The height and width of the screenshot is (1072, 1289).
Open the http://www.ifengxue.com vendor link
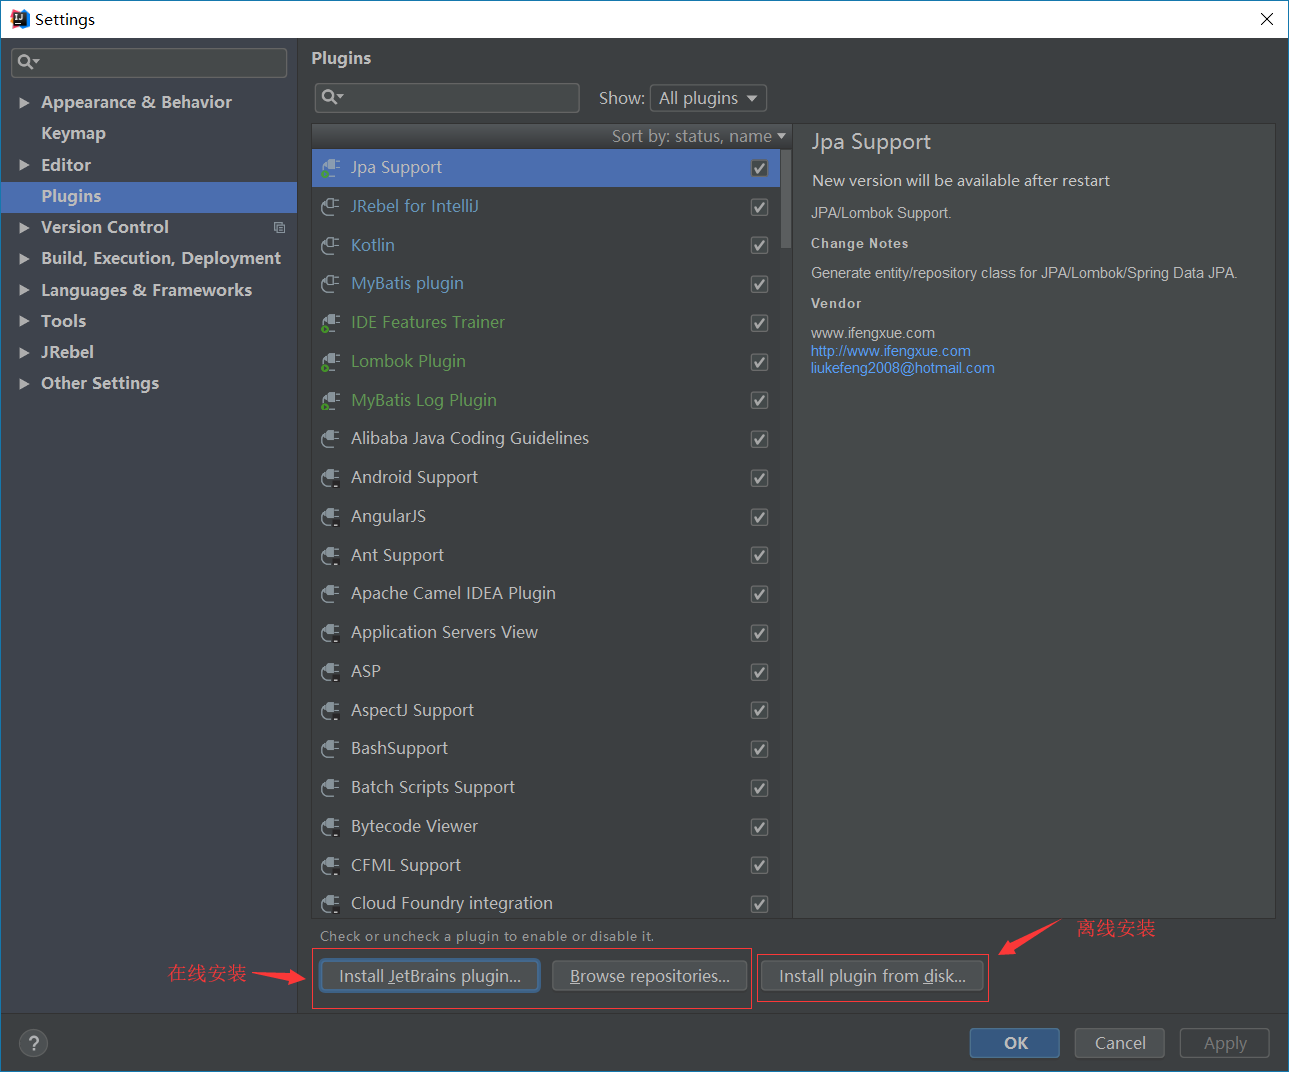(x=890, y=351)
